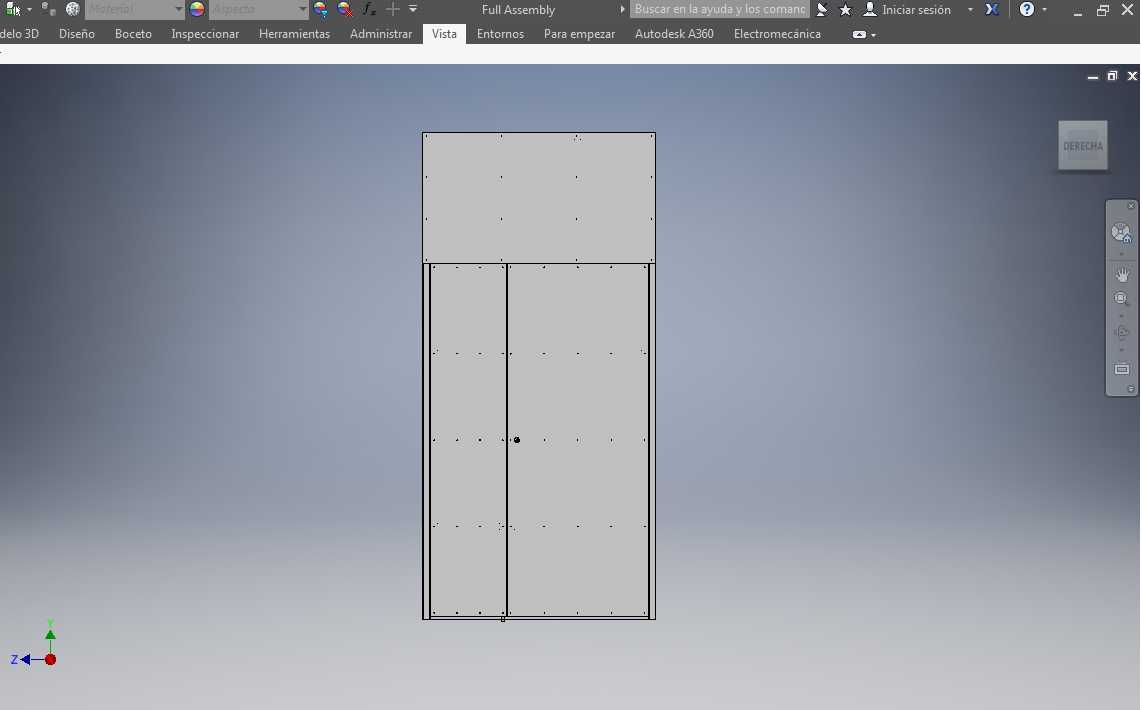
Task: Click the Look At icon in navigation bar
Action: coord(1122,369)
